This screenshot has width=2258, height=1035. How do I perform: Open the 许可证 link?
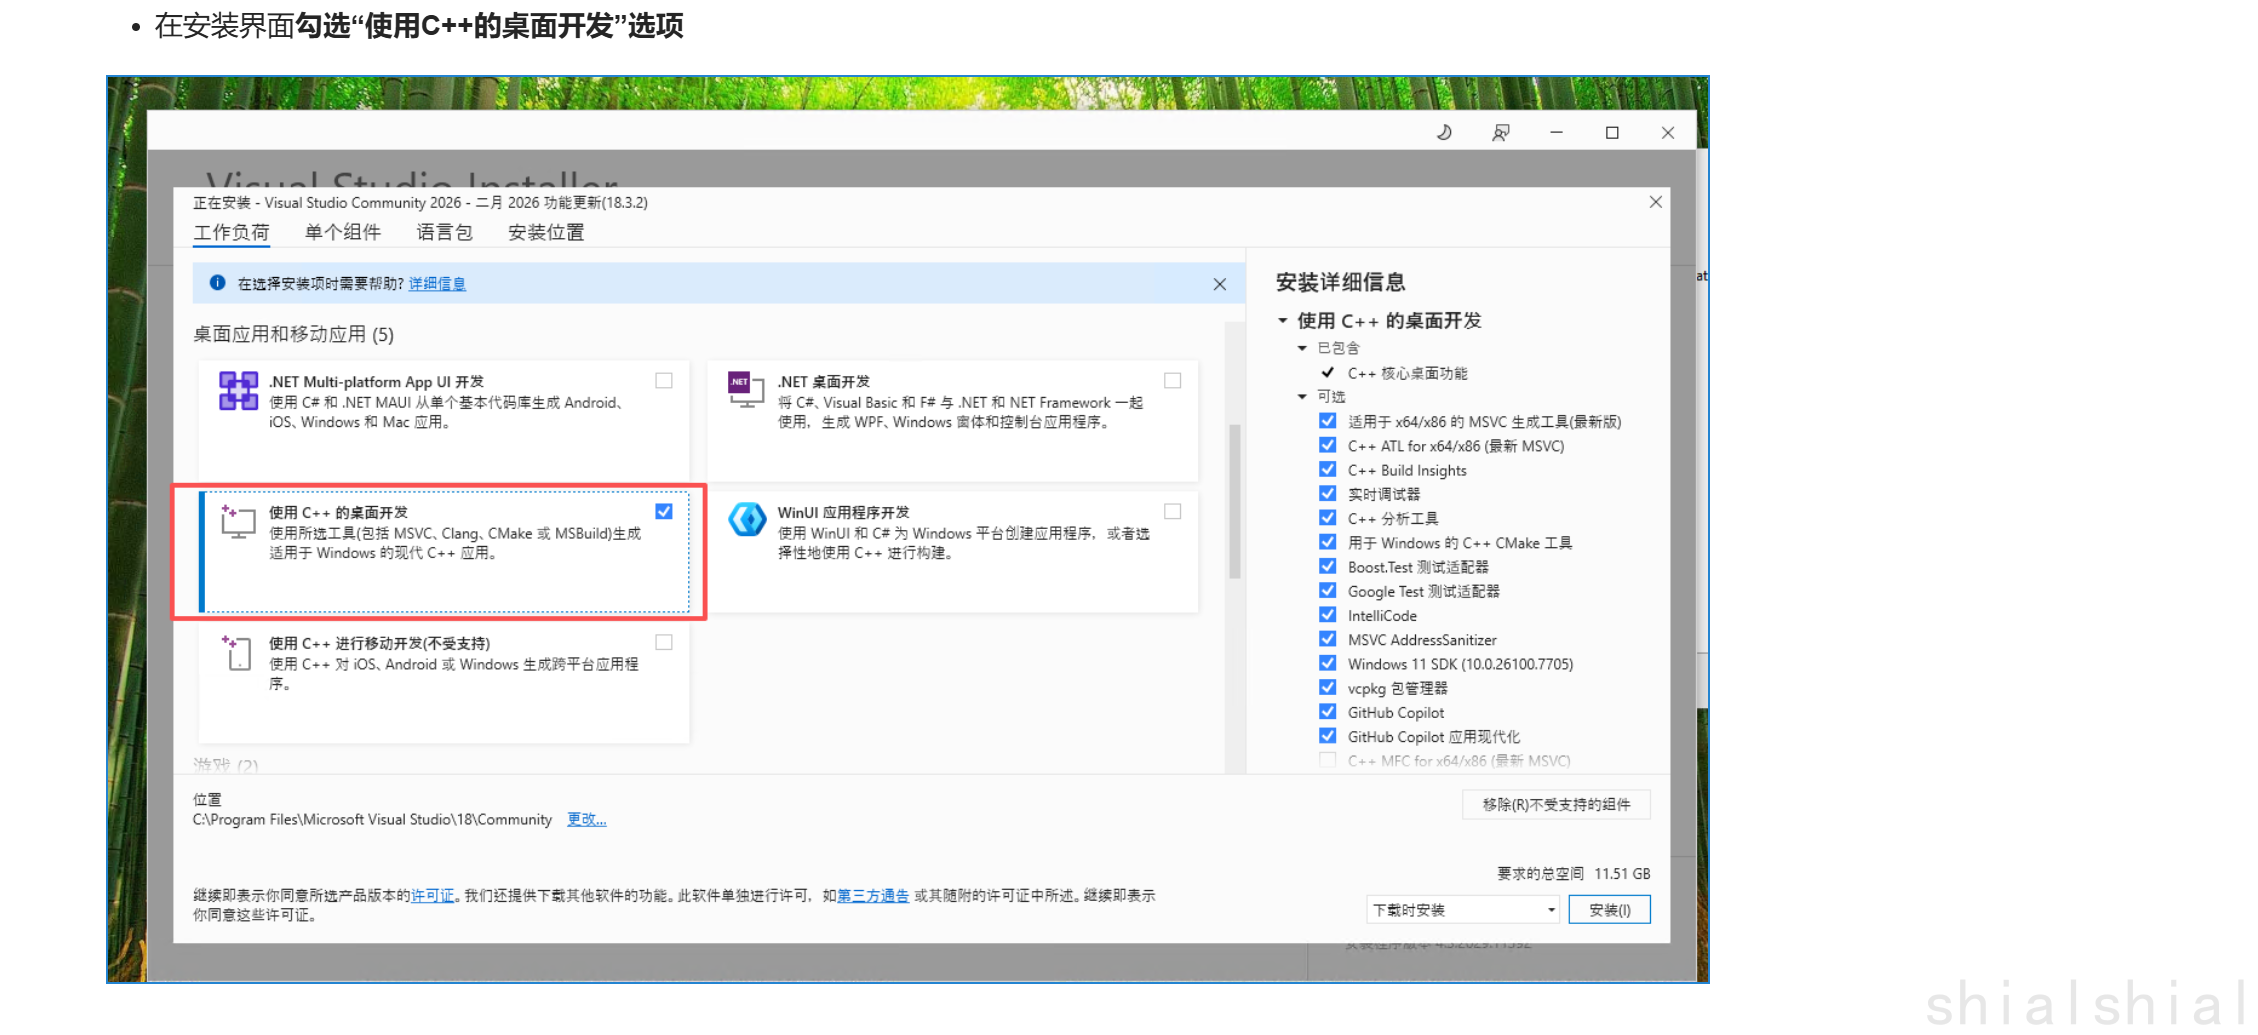coord(432,896)
